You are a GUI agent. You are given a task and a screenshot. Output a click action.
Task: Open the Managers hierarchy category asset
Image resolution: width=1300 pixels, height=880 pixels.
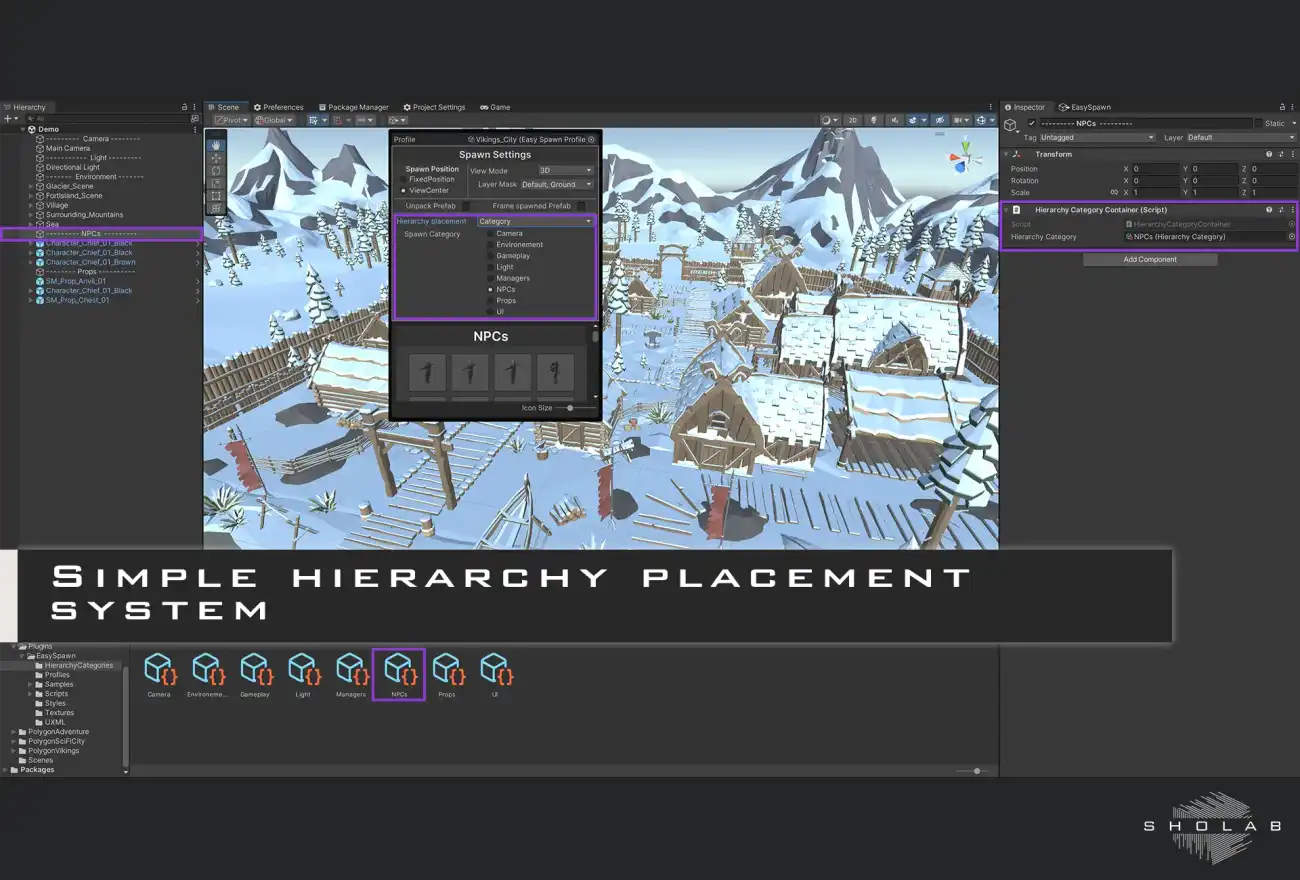351,675
